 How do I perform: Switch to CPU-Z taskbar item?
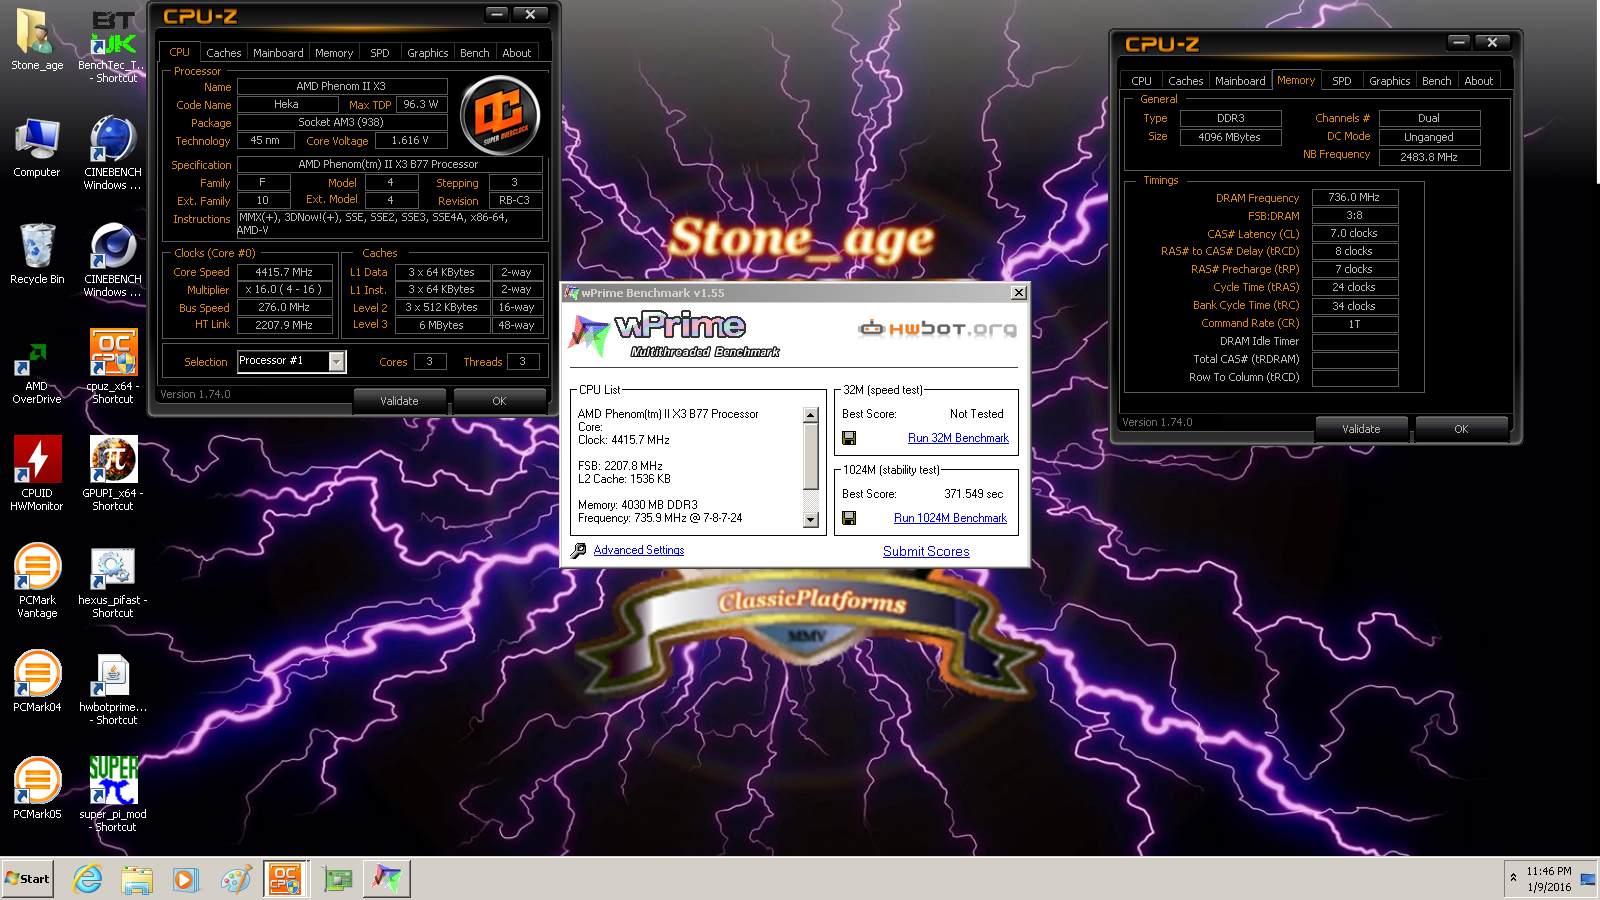[x=286, y=879]
